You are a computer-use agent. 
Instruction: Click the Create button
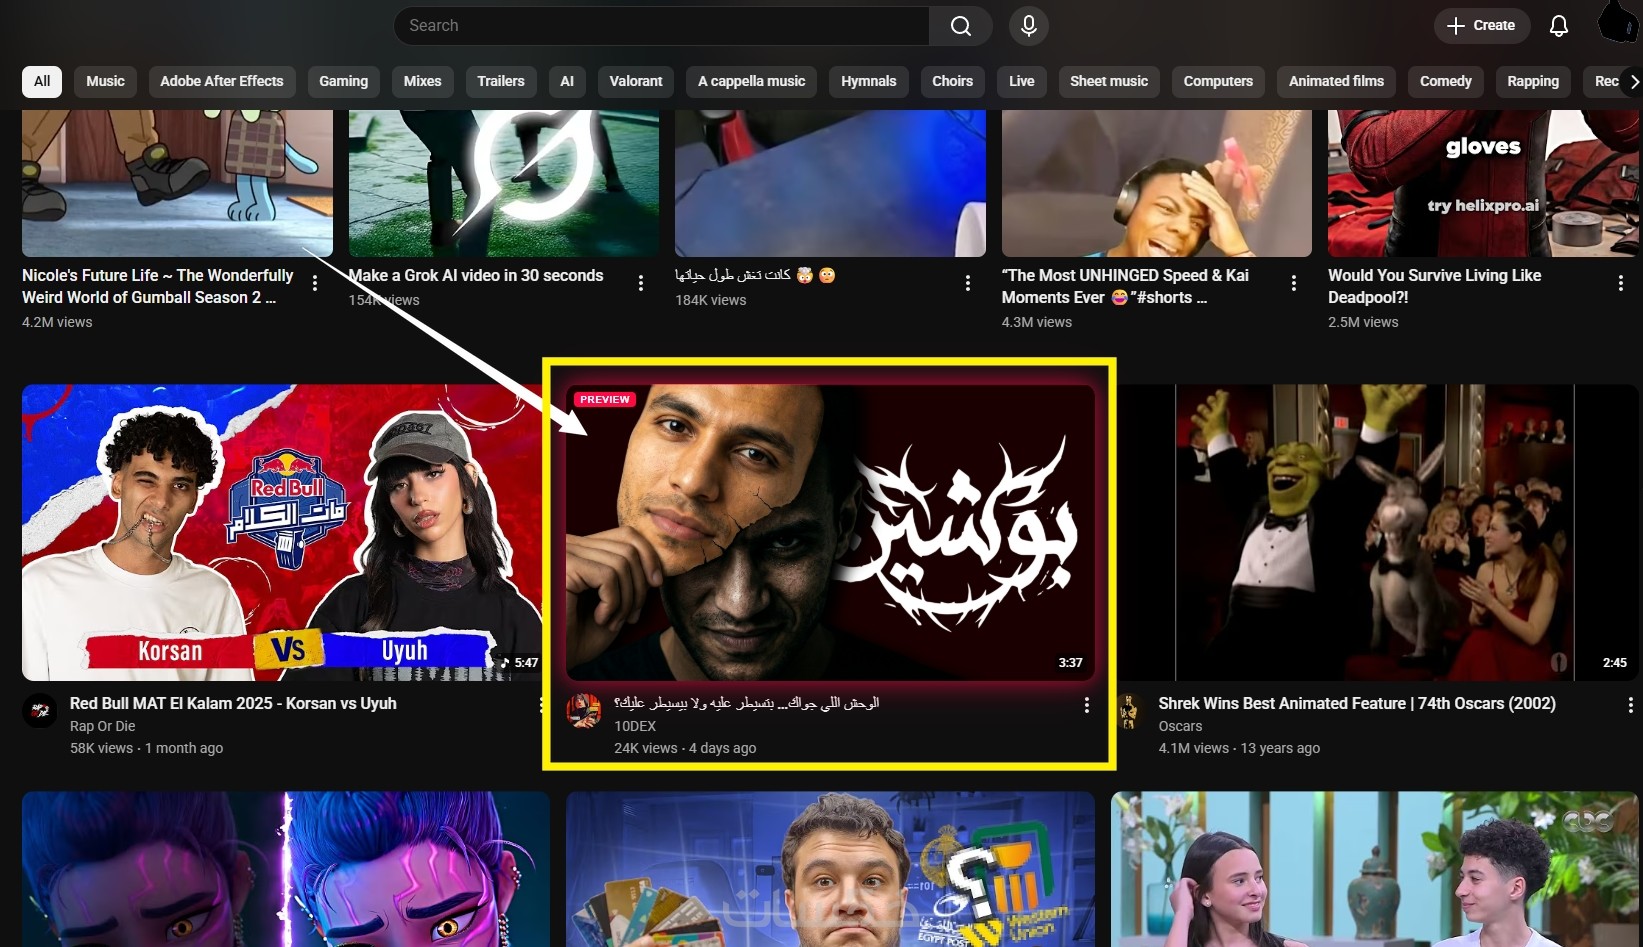pyautogui.click(x=1482, y=26)
